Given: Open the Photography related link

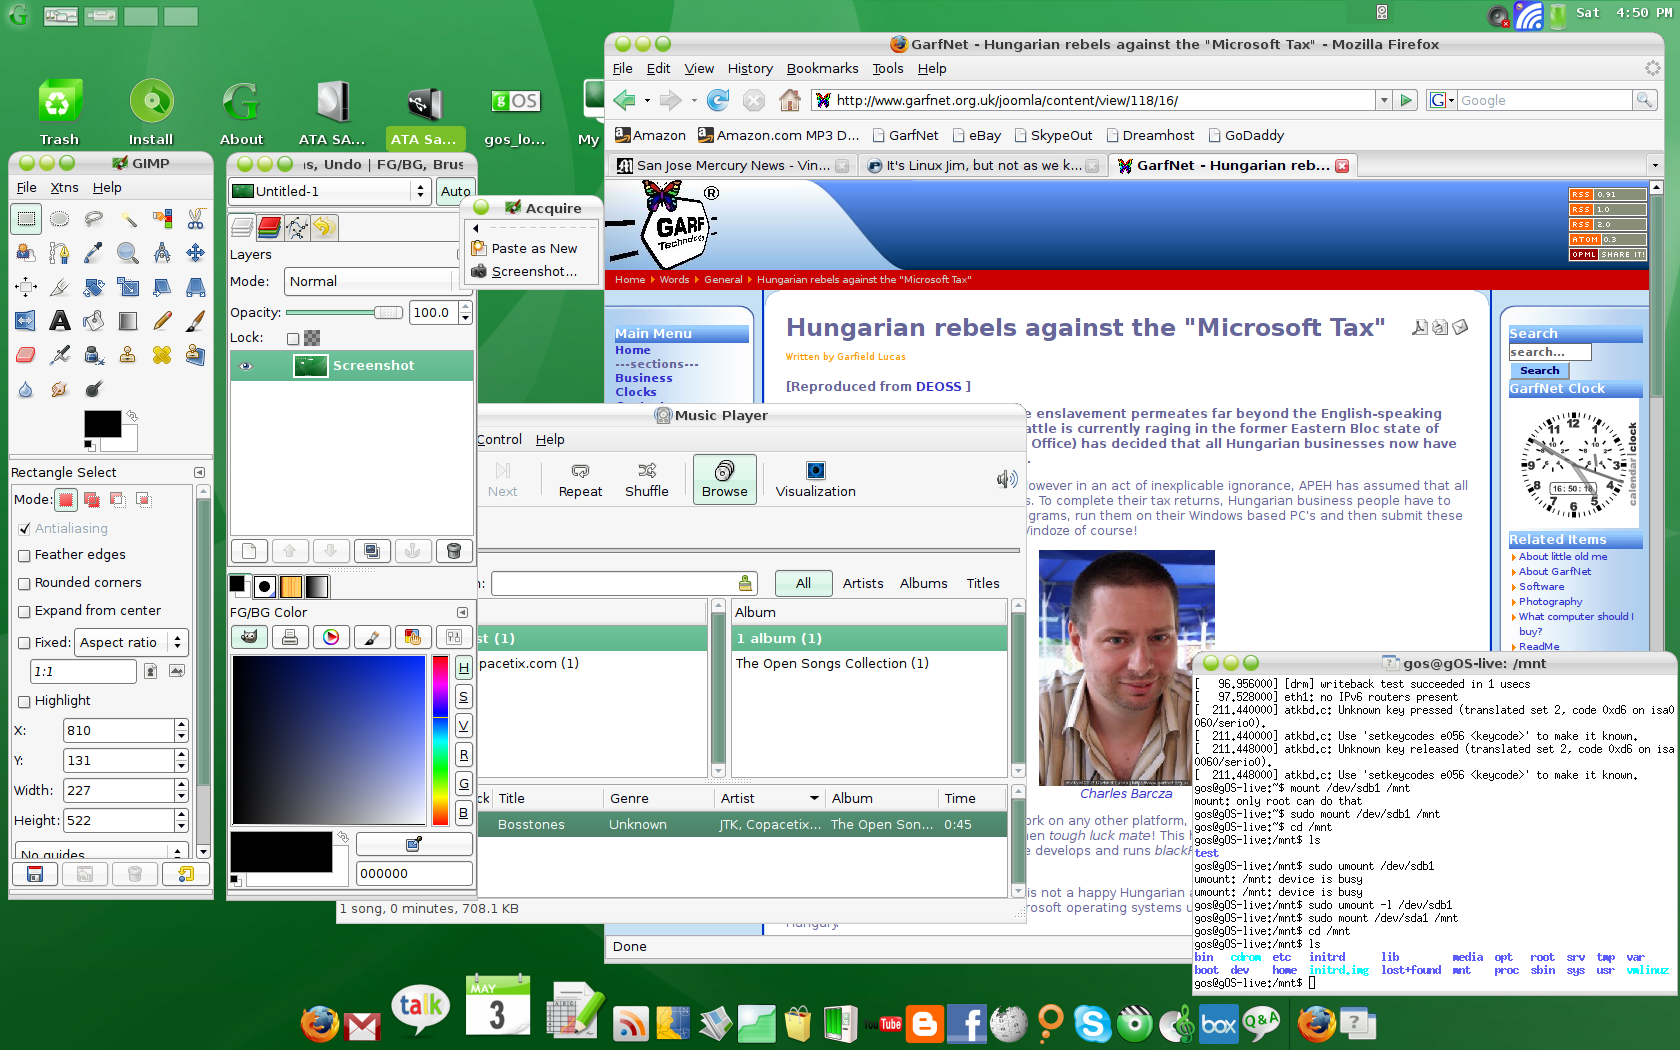Looking at the screenshot, I should click(1550, 602).
